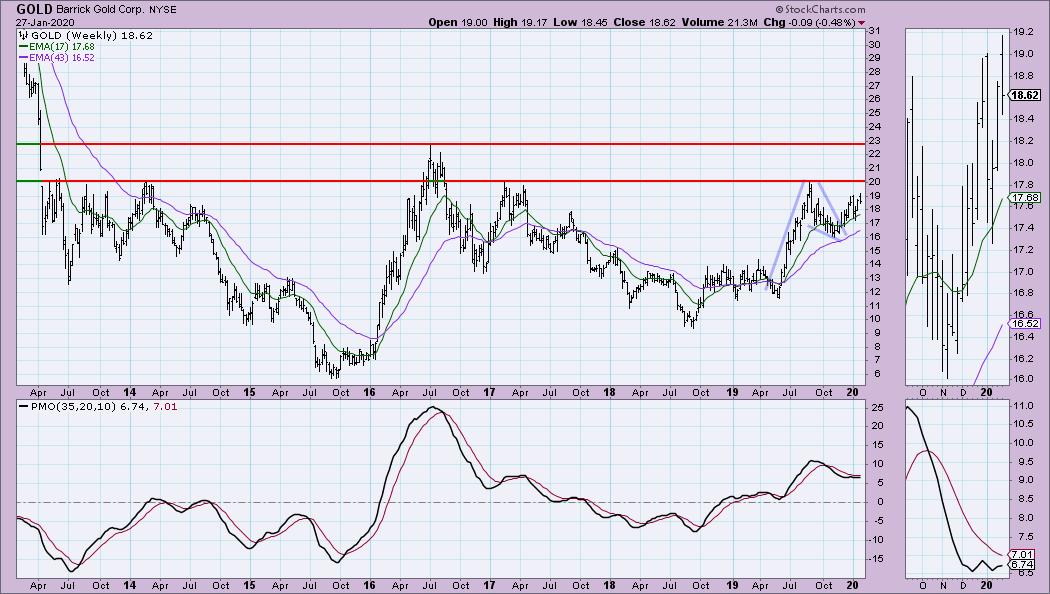Click the red down-arrow beside the Chg value
This screenshot has height=594, width=1050.
click(x=861, y=23)
